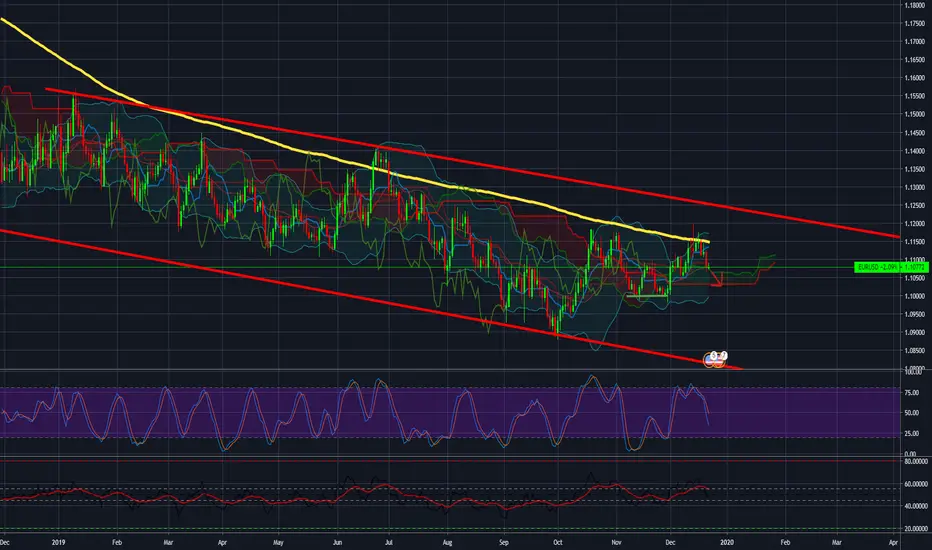Select the 1.13500 price axis label
The image size is (932, 550).
[914, 169]
